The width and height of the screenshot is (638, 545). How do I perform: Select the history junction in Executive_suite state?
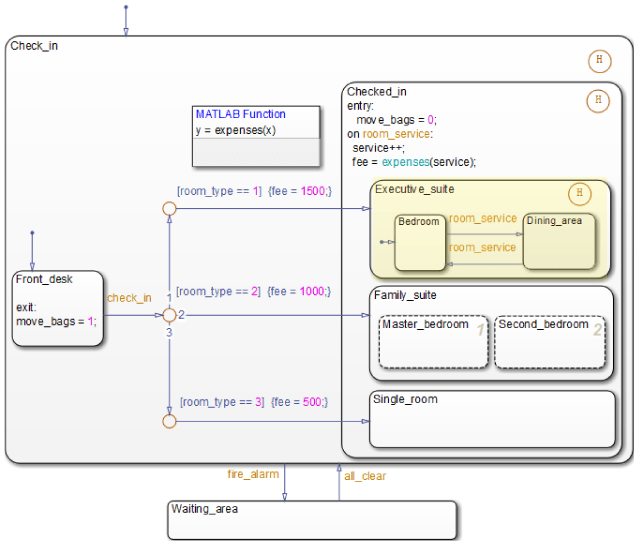579,194
